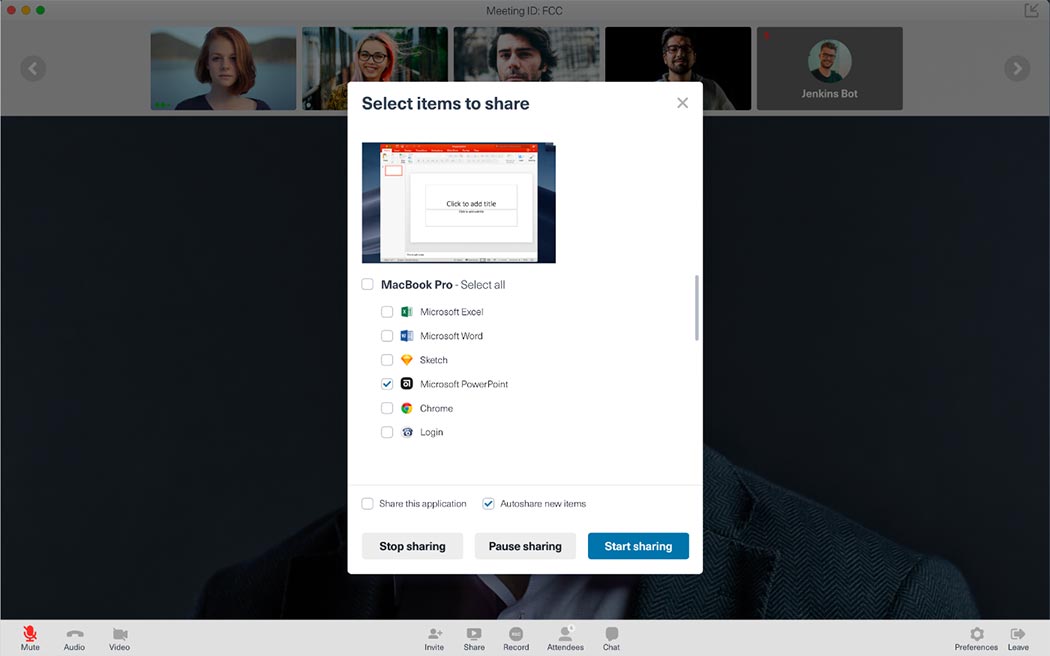Viewport: 1050px width, 656px height.
Task: Open the Invite people icon
Action: click(x=434, y=634)
